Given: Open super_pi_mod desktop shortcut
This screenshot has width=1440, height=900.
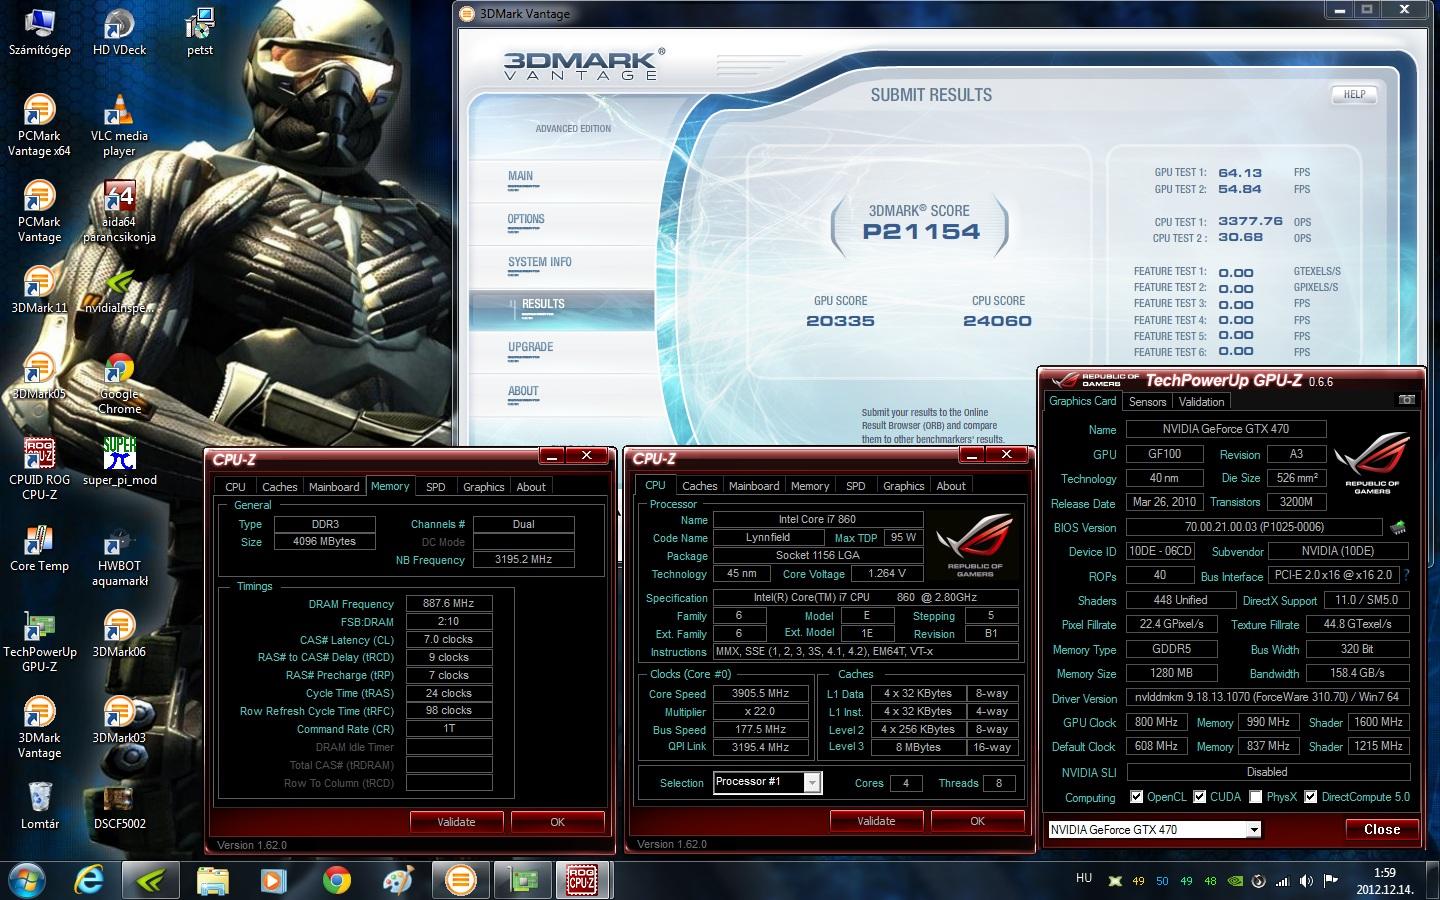Looking at the screenshot, I should (x=119, y=461).
